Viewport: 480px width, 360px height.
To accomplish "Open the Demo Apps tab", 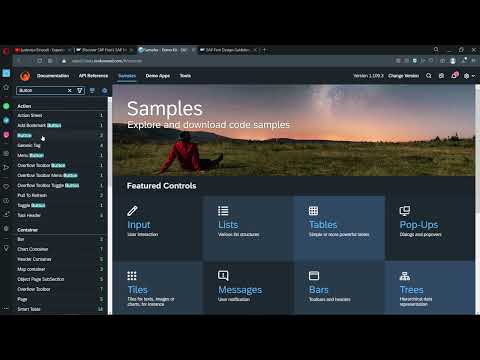I will pyautogui.click(x=158, y=76).
